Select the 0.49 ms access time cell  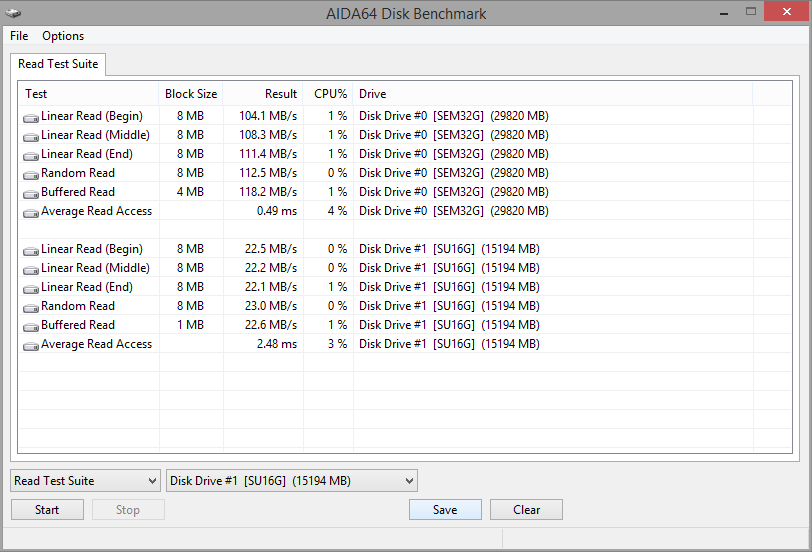click(277, 211)
